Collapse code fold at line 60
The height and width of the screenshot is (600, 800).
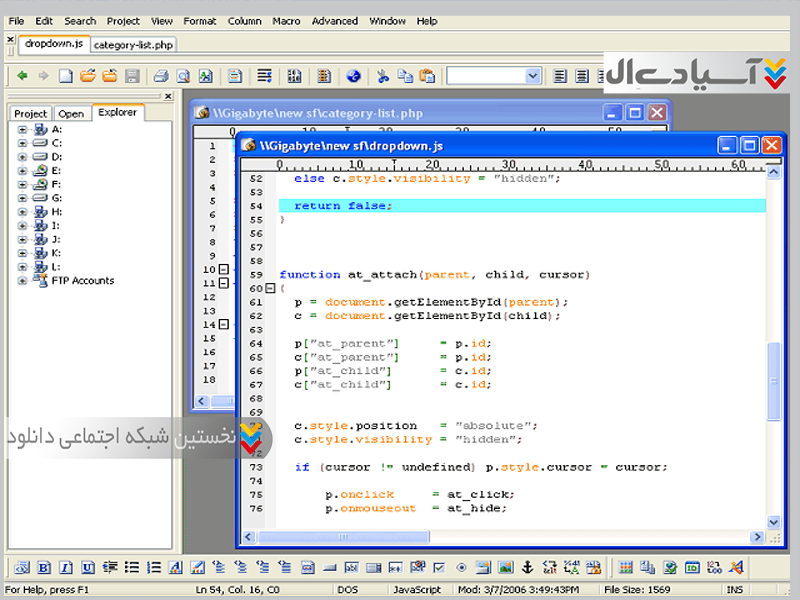point(270,288)
